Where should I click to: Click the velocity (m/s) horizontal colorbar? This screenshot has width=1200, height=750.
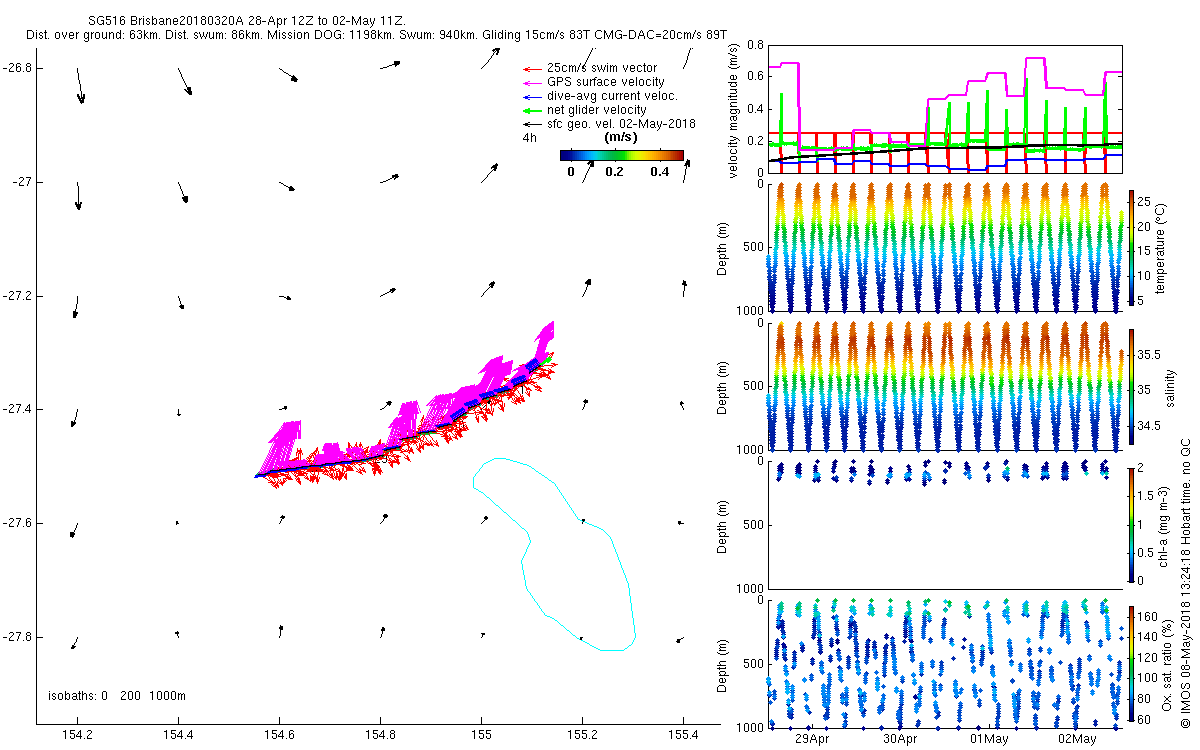[621, 155]
